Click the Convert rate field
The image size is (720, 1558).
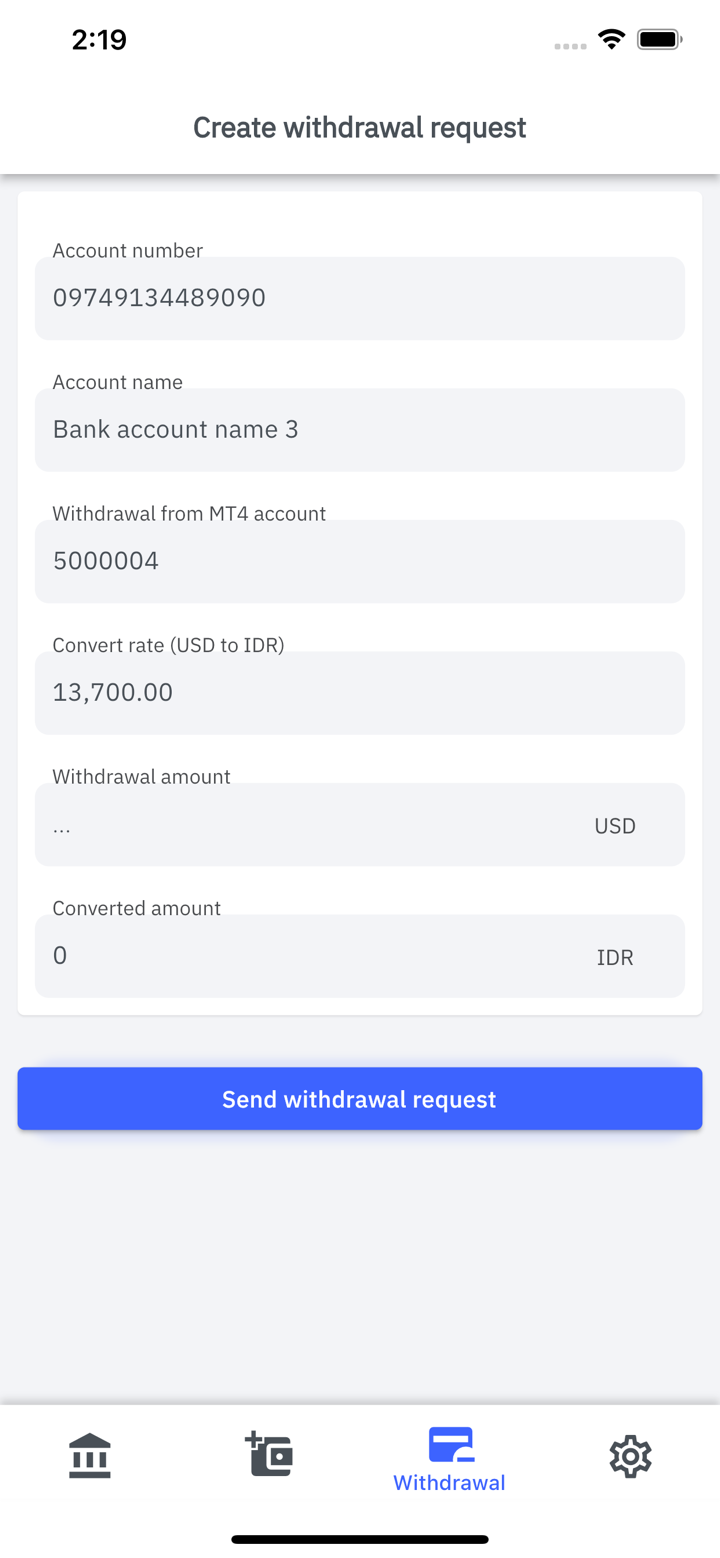tap(360, 692)
